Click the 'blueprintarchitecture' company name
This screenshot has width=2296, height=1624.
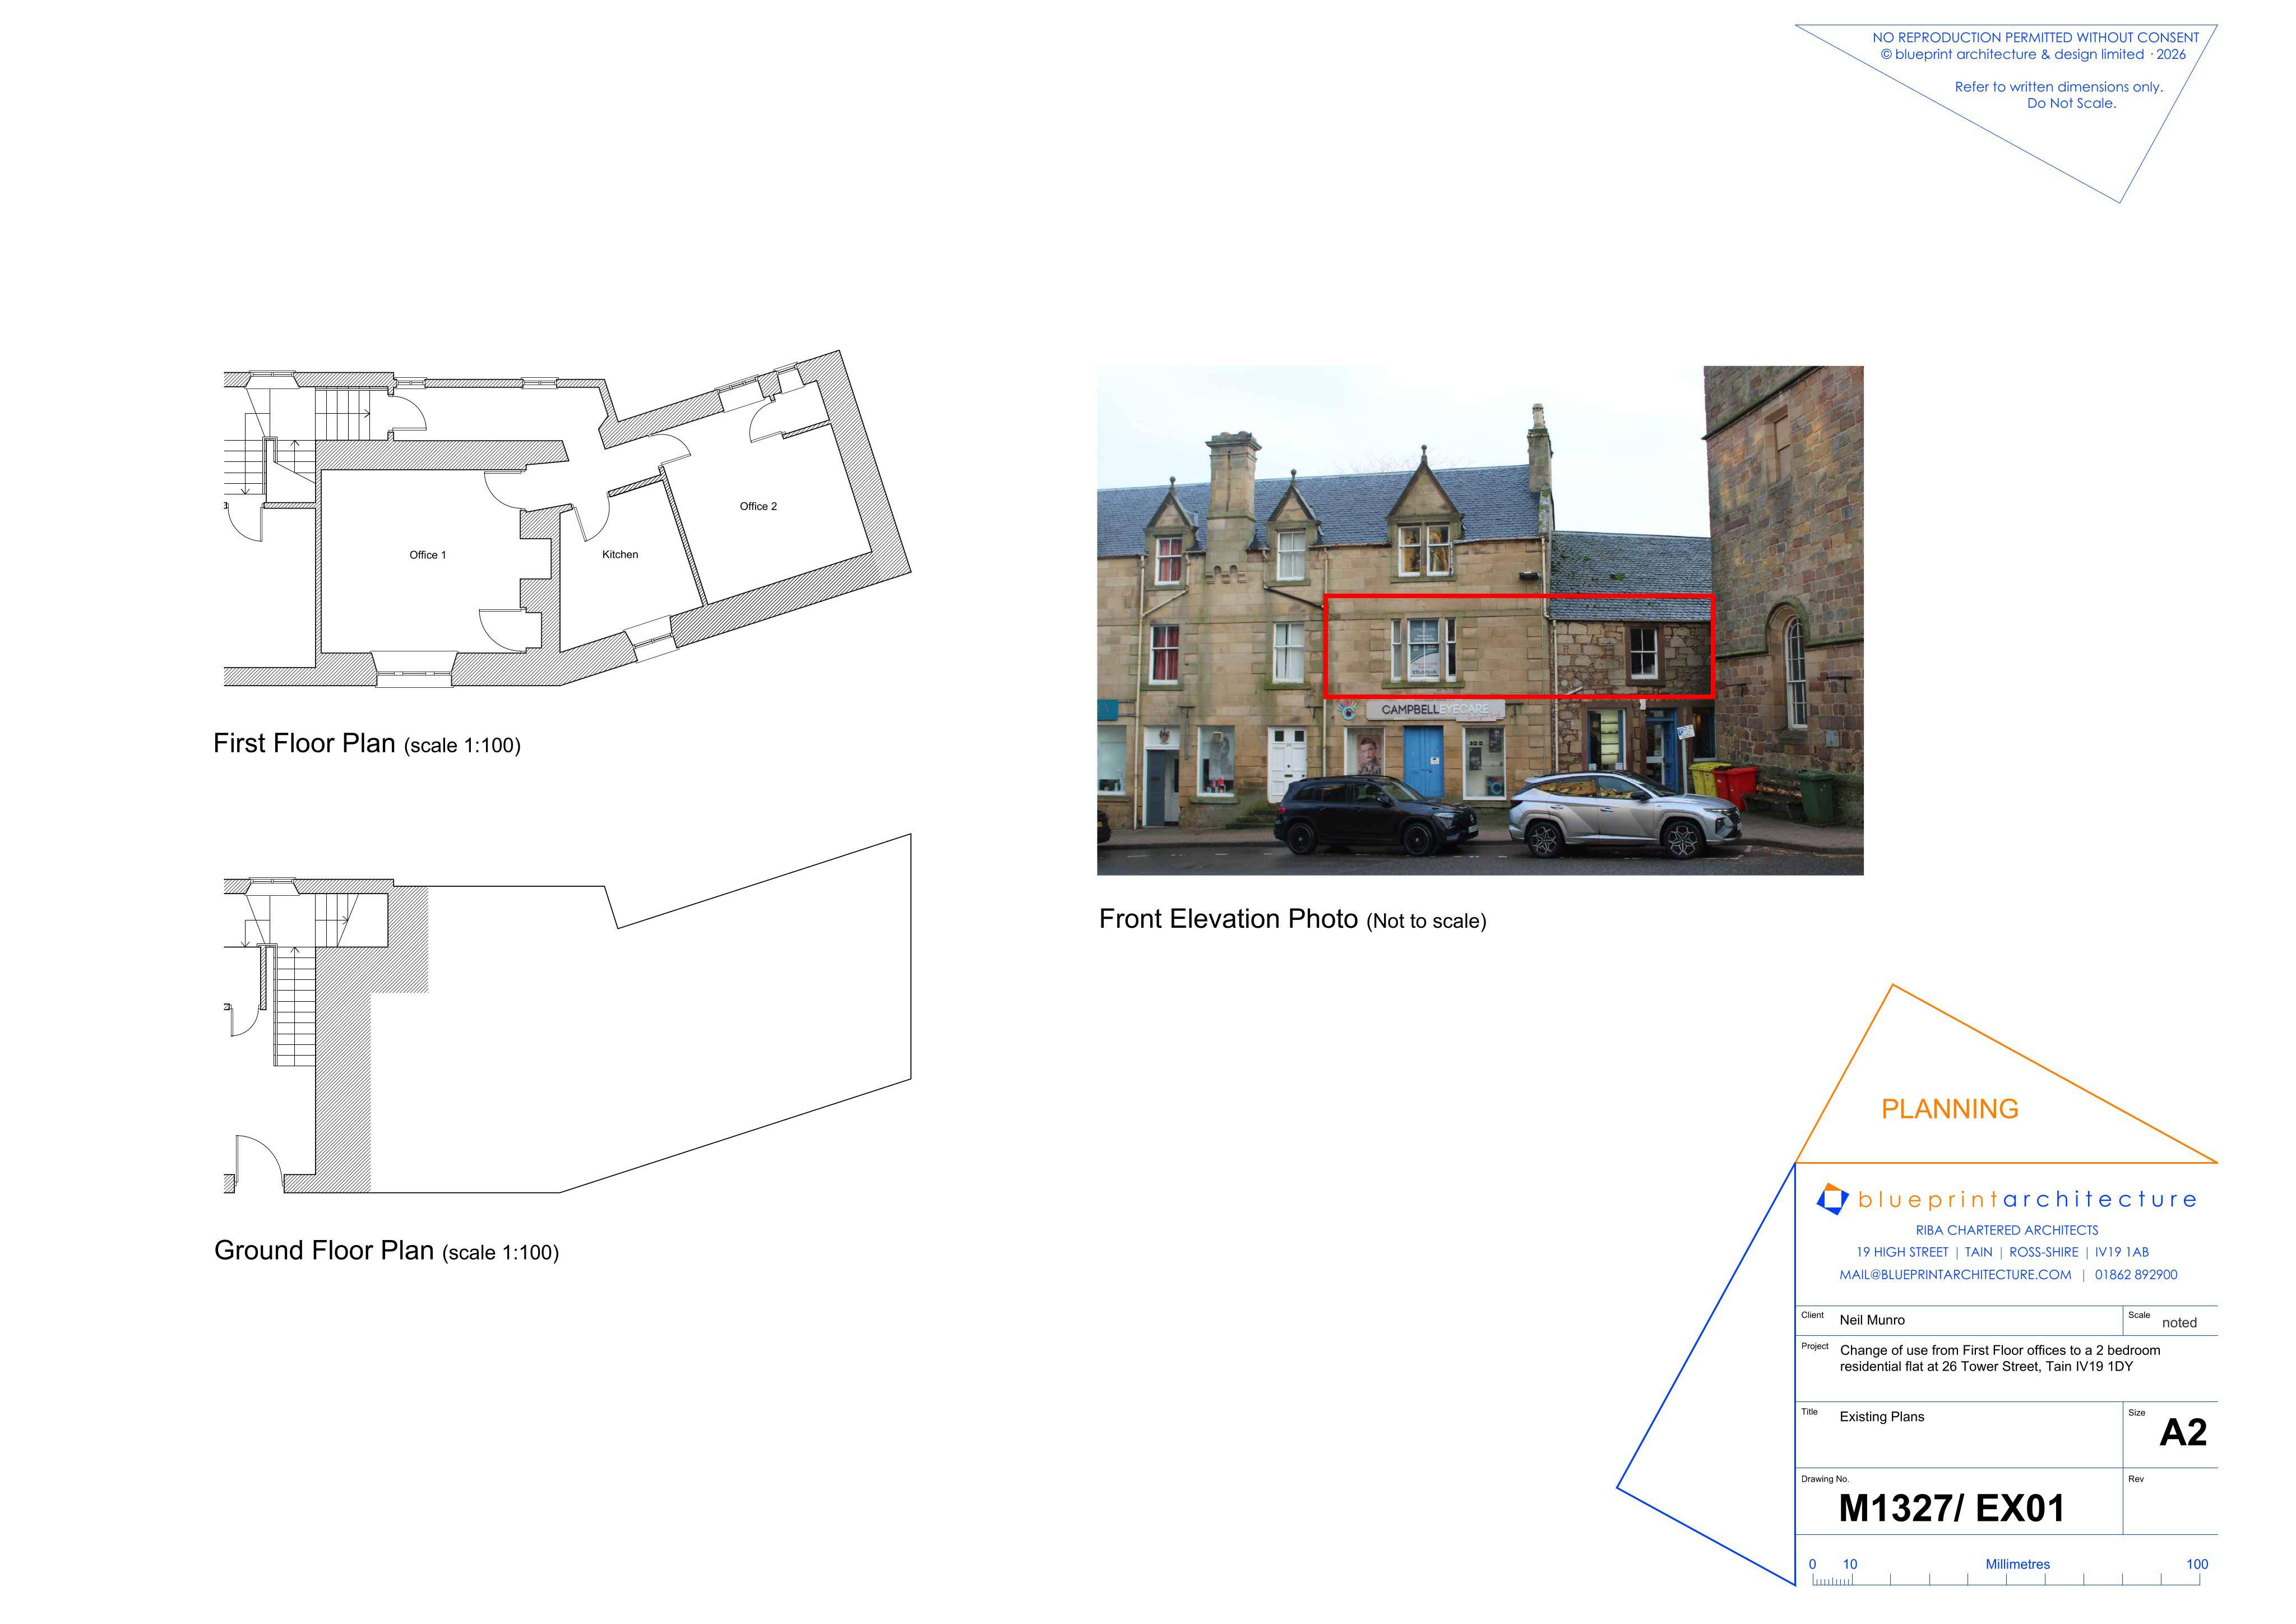point(2027,1199)
